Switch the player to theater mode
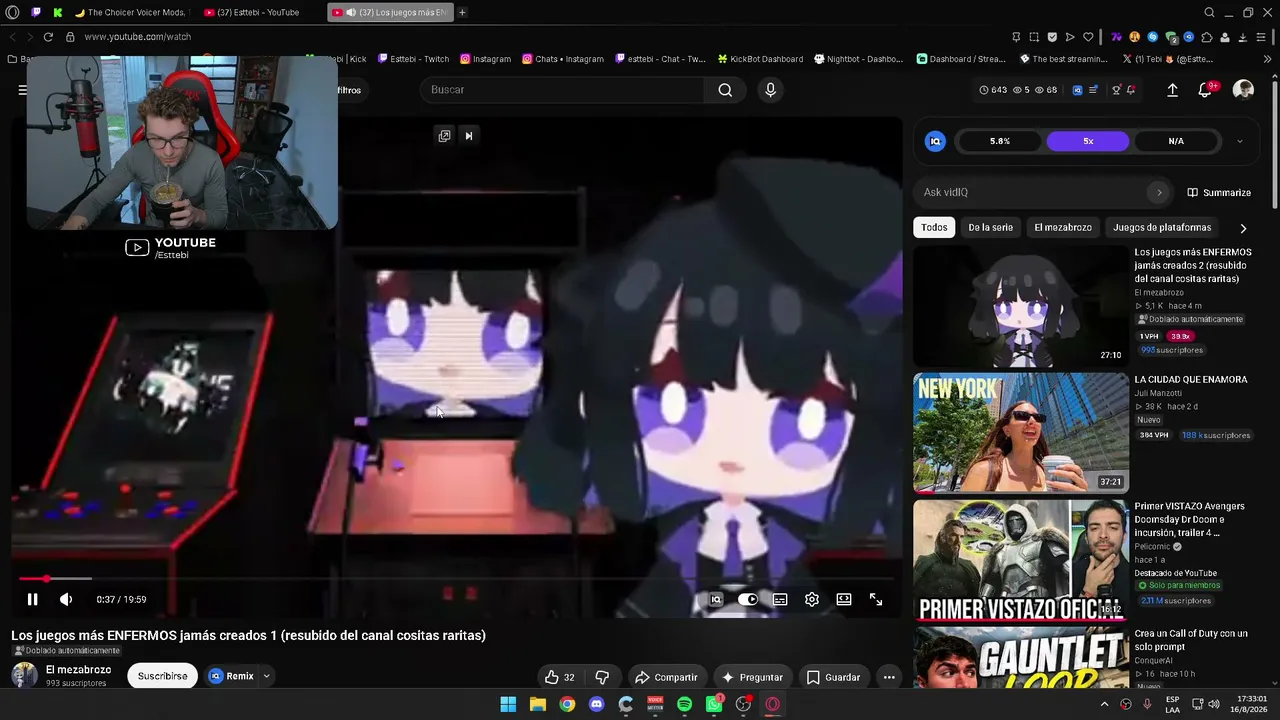1280x720 pixels. click(x=844, y=599)
